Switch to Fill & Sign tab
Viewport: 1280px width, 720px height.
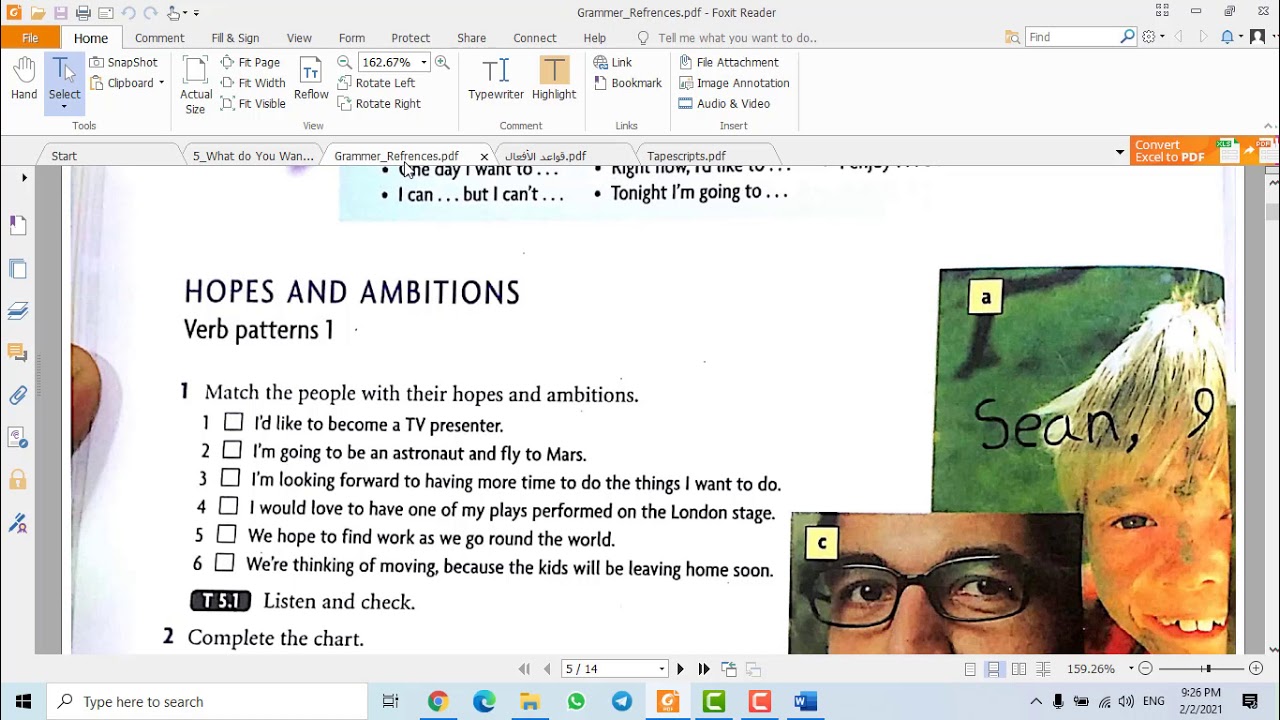coord(235,38)
